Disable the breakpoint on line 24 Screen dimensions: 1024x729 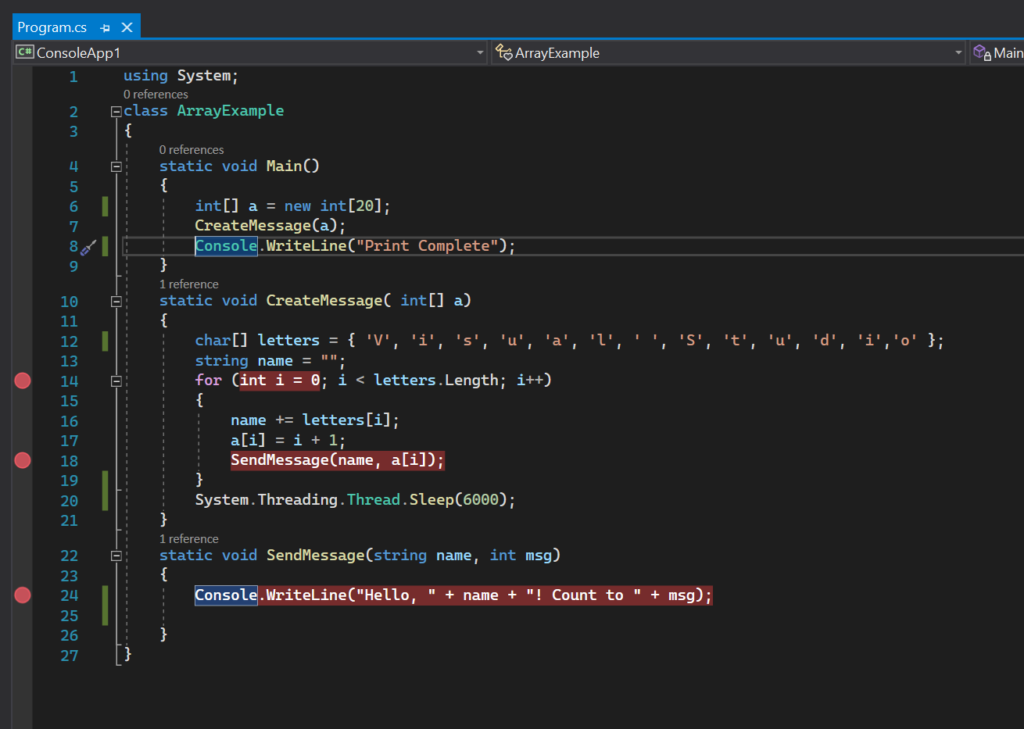(x=22, y=595)
